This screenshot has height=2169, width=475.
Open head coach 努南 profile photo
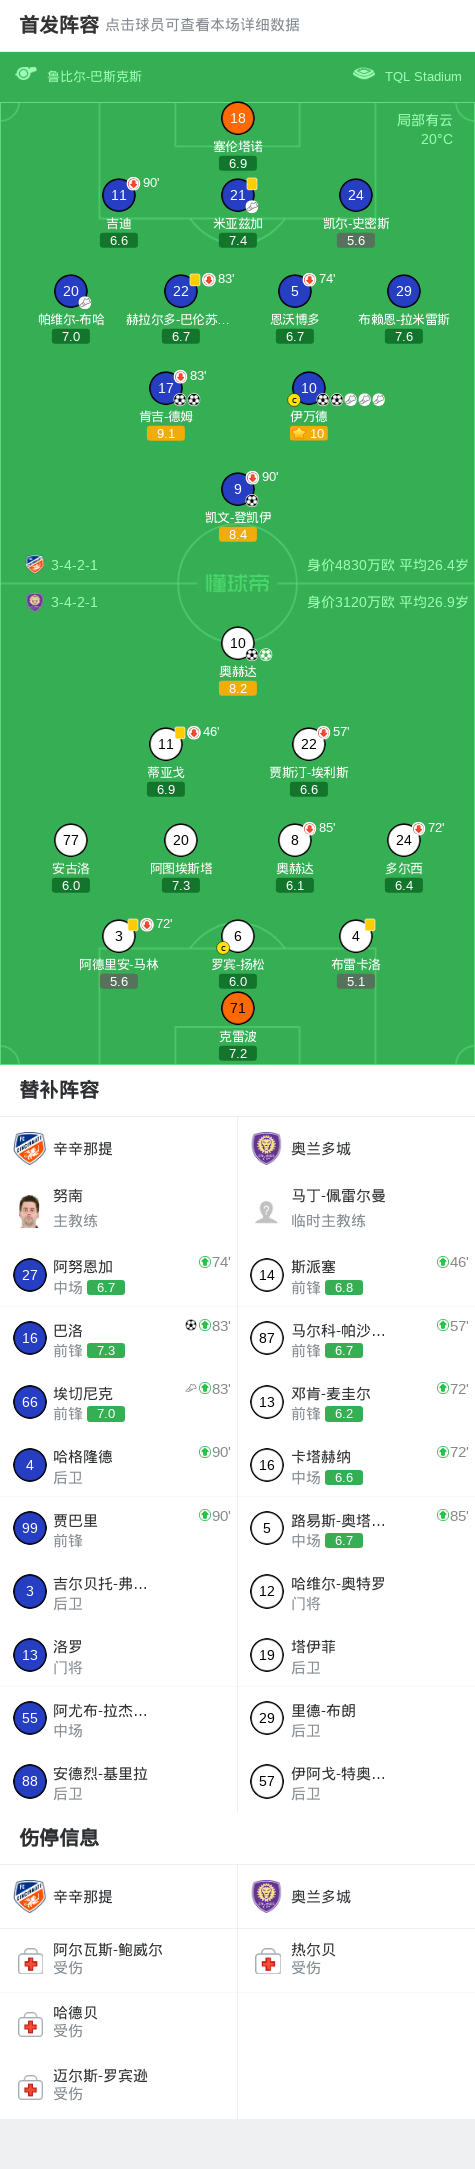point(30,1211)
